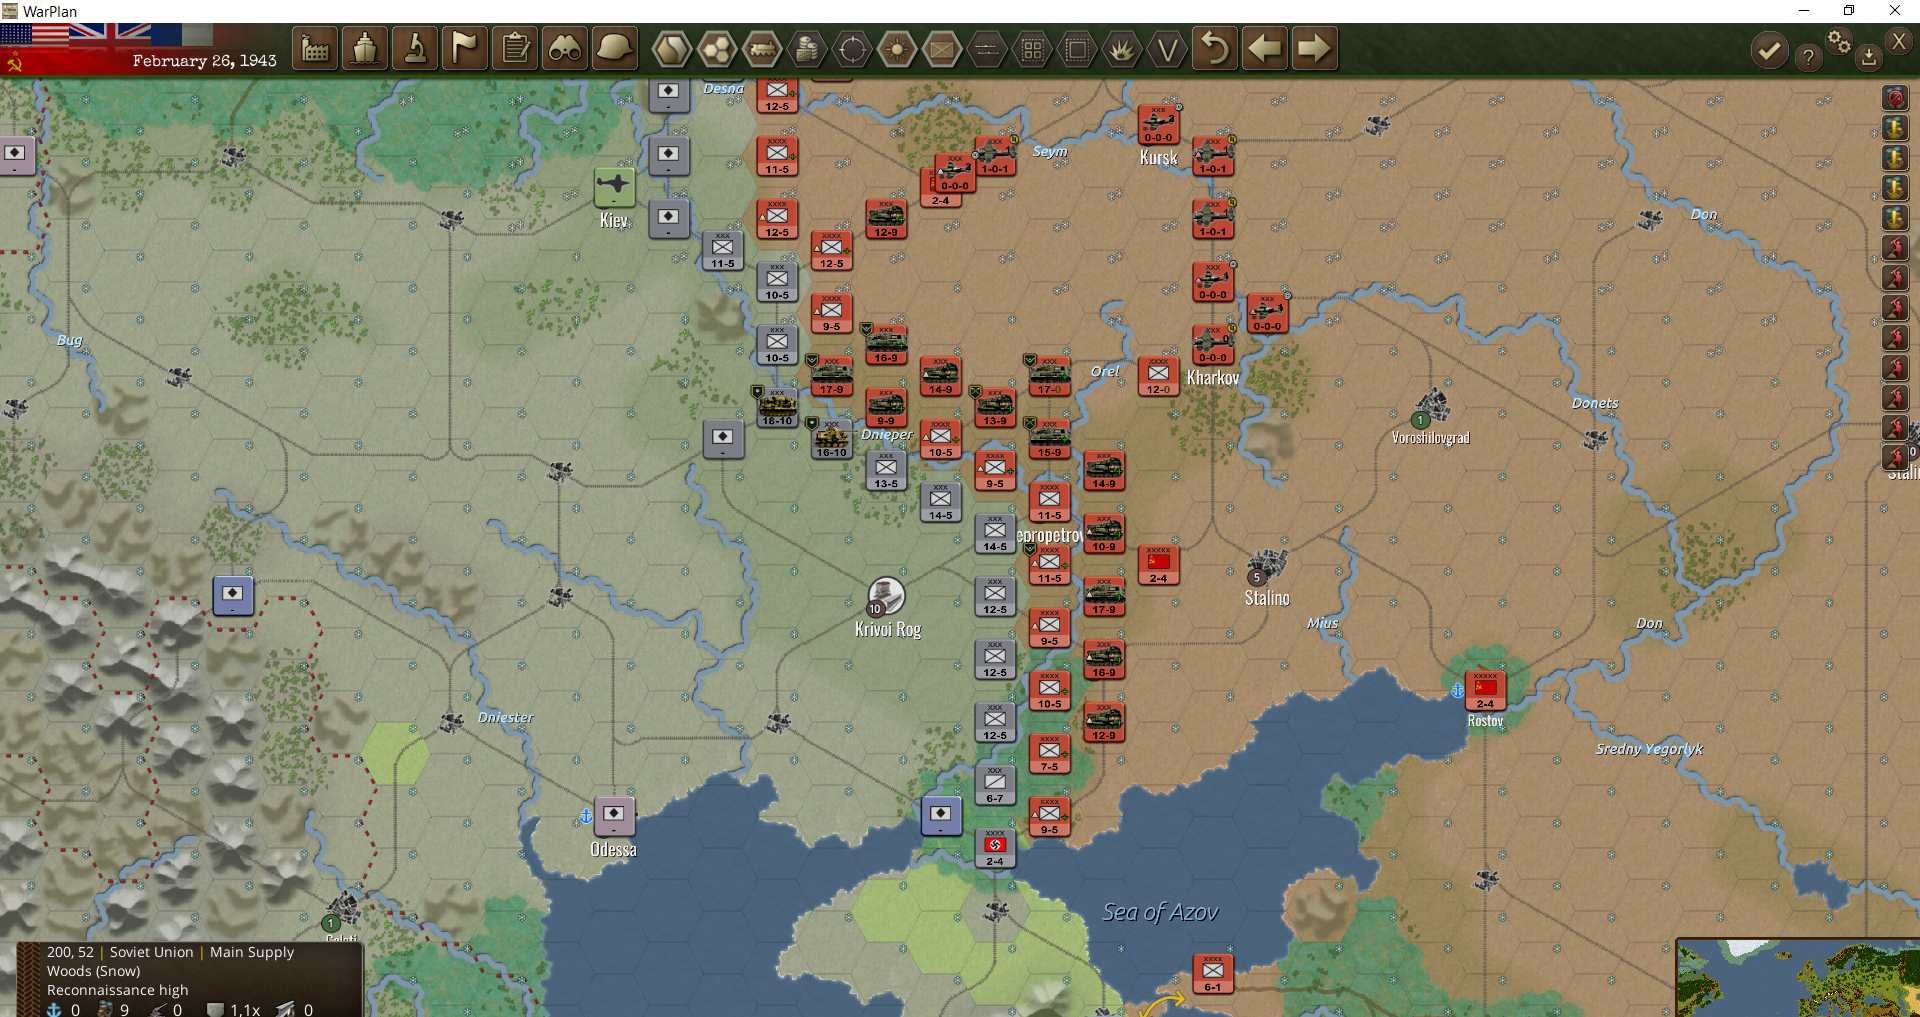Open the naval ship panel
The width and height of the screenshot is (1920, 1017).
(365, 48)
